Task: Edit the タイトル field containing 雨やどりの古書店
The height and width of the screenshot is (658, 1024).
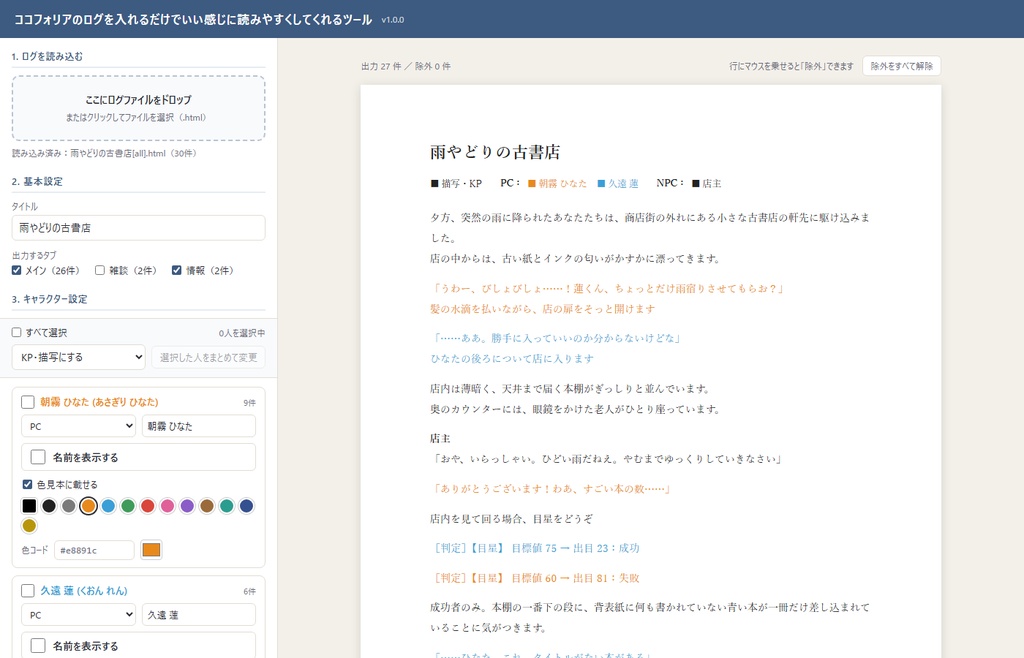Action: tap(138, 228)
